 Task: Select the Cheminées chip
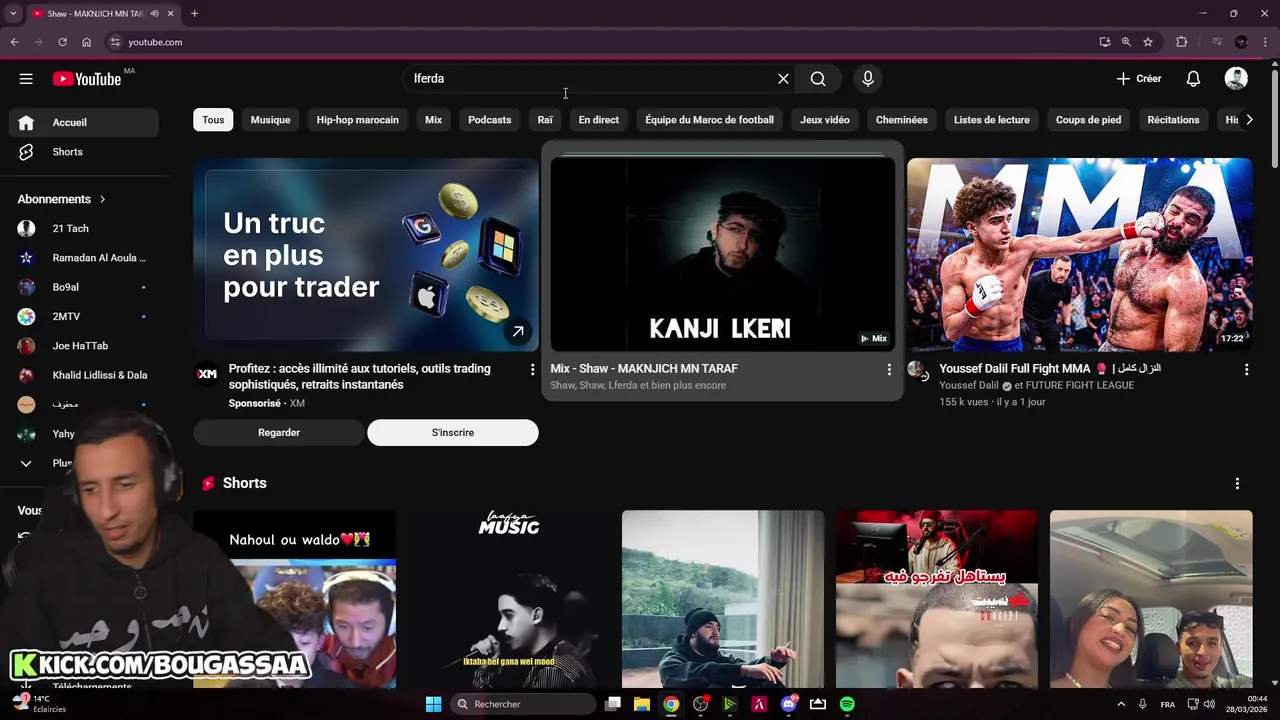tap(902, 120)
